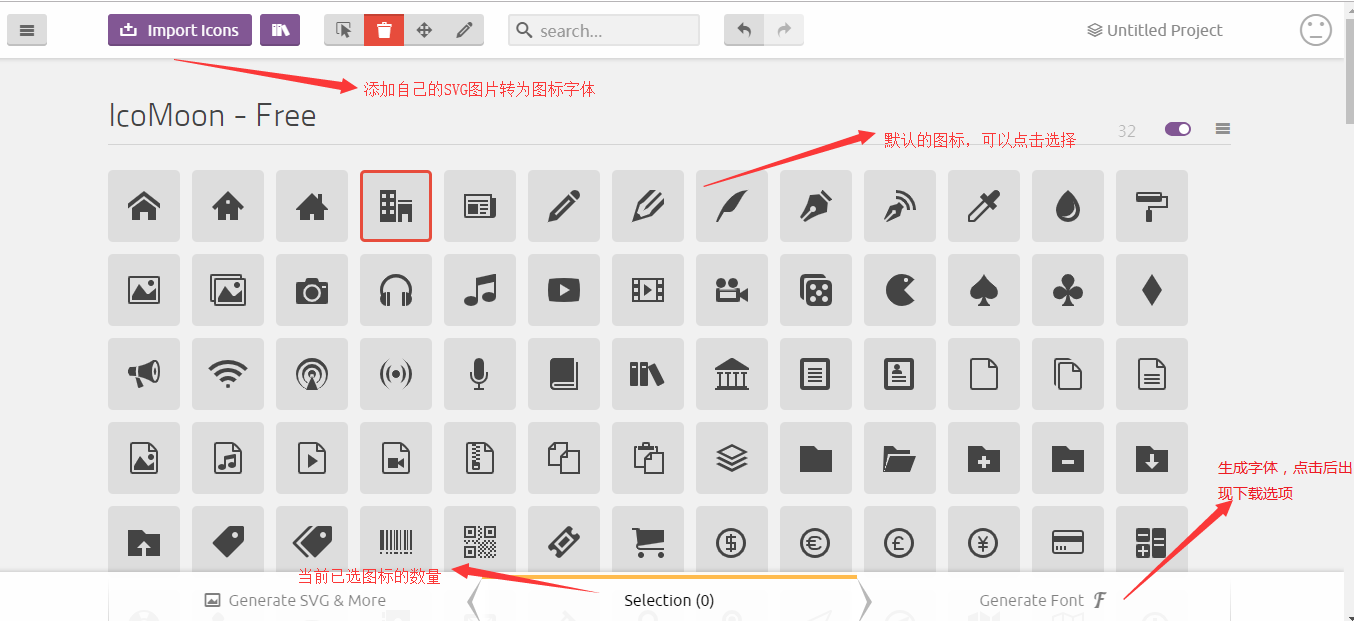Select the calculator icon

click(1152, 540)
